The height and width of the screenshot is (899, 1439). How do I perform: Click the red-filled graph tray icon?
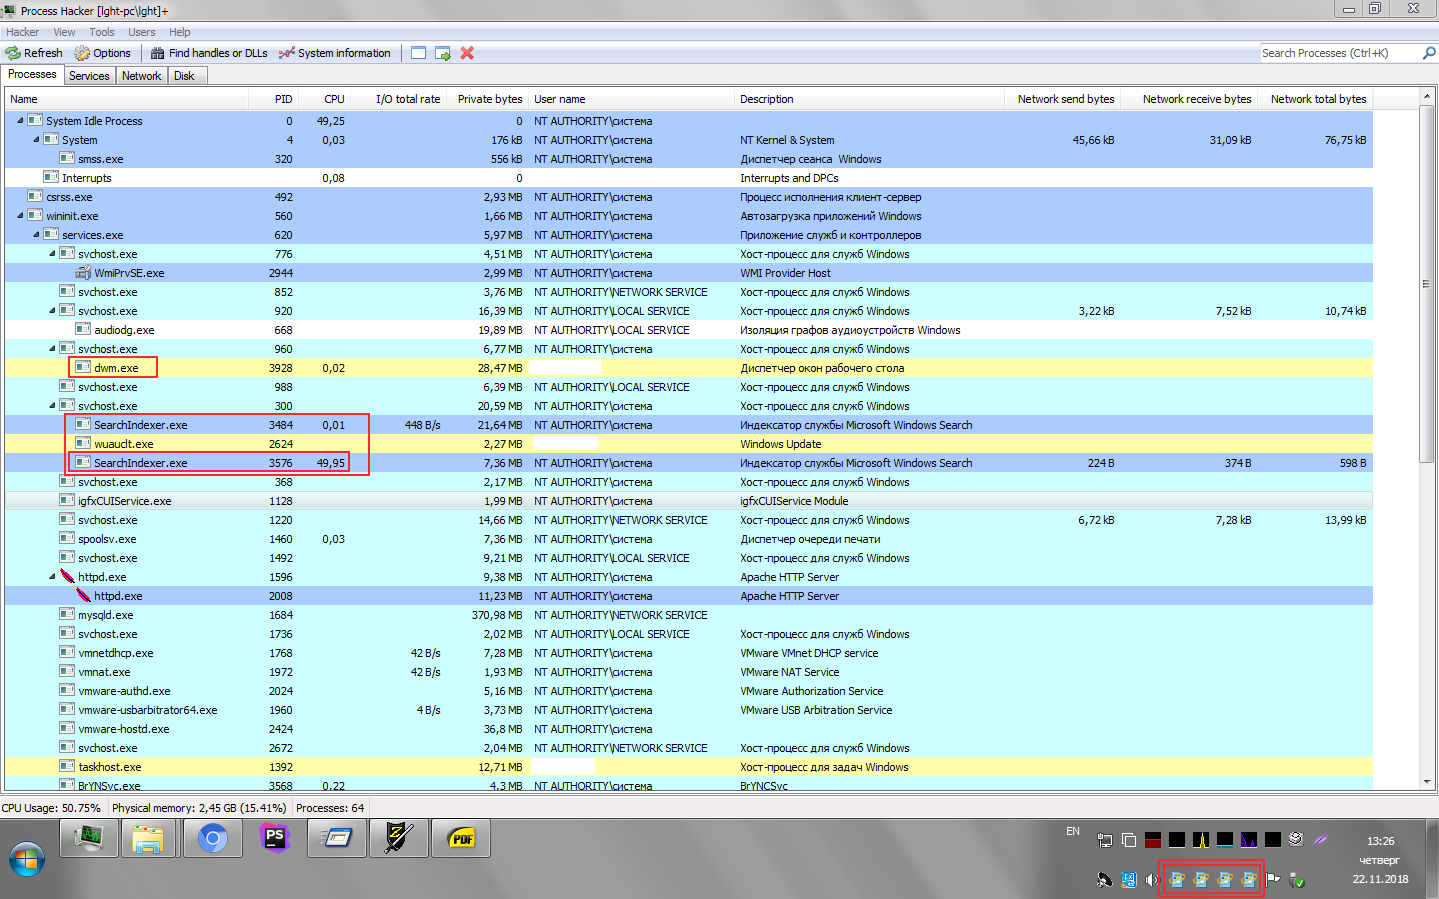coord(1153,840)
